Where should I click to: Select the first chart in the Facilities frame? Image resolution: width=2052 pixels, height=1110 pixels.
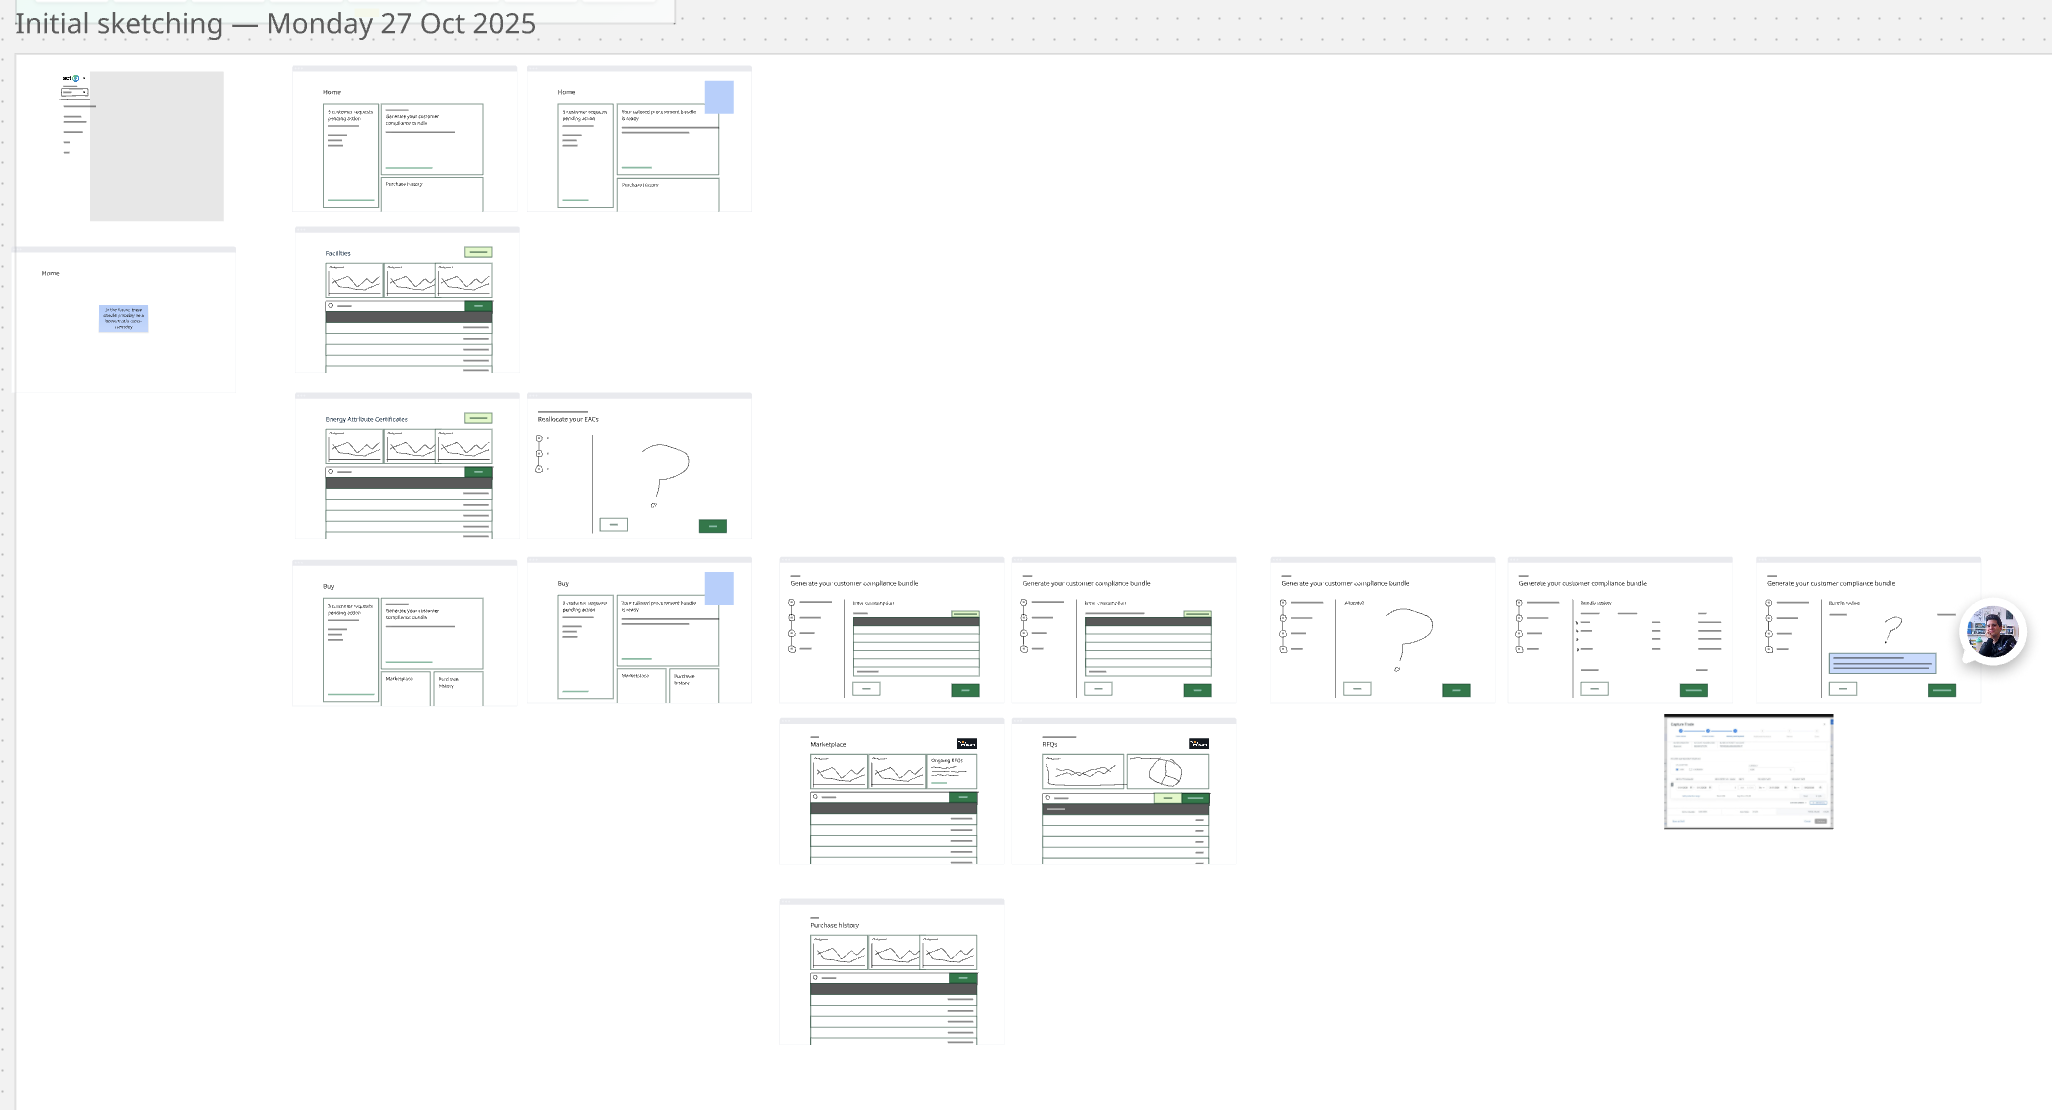point(354,280)
